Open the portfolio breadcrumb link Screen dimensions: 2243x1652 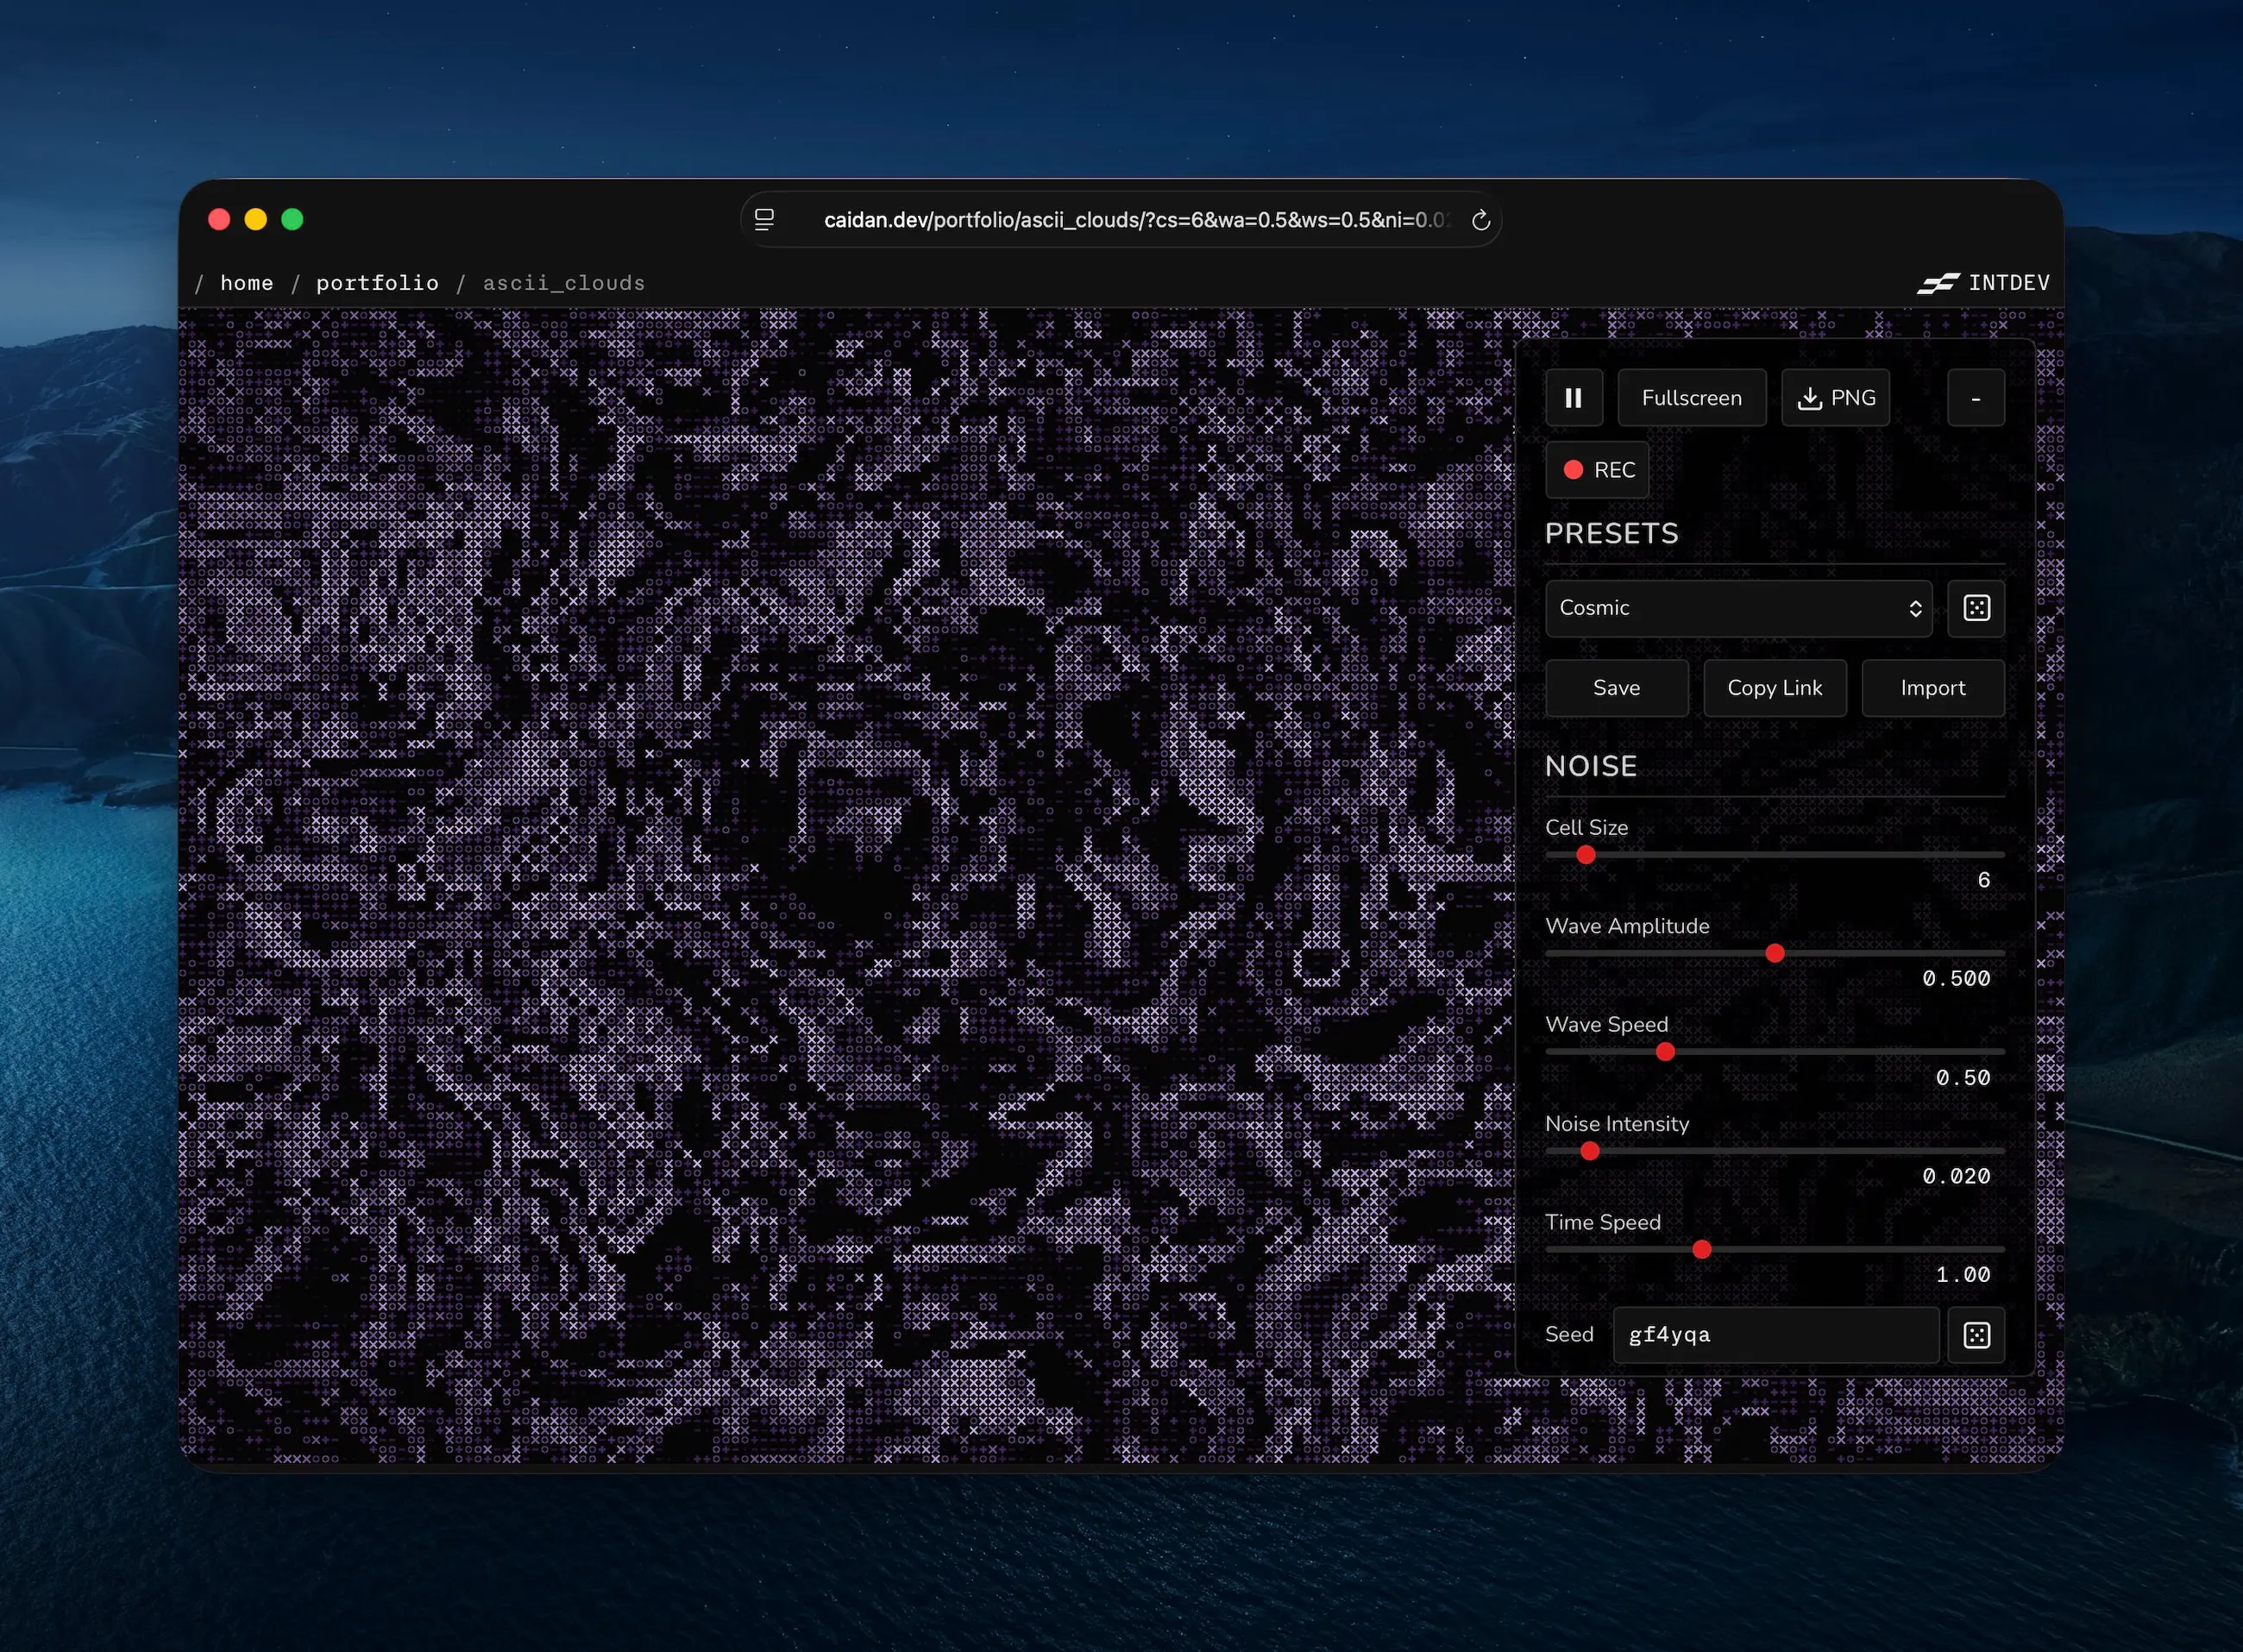377,283
